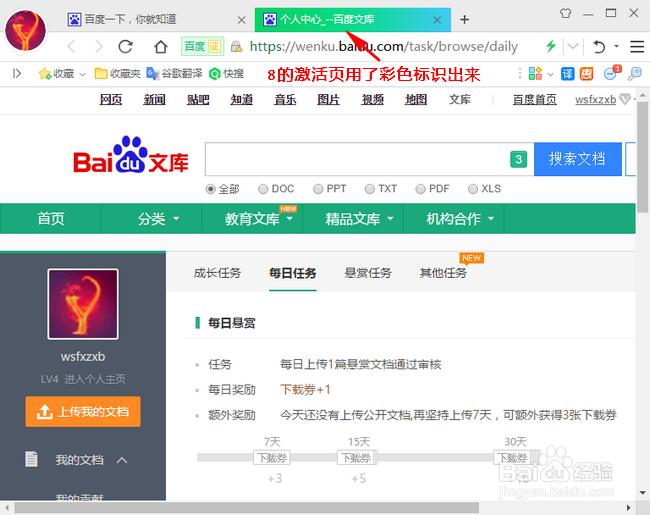Close the 个人中心 百度文库 tab
The image size is (650, 515).
point(437,20)
